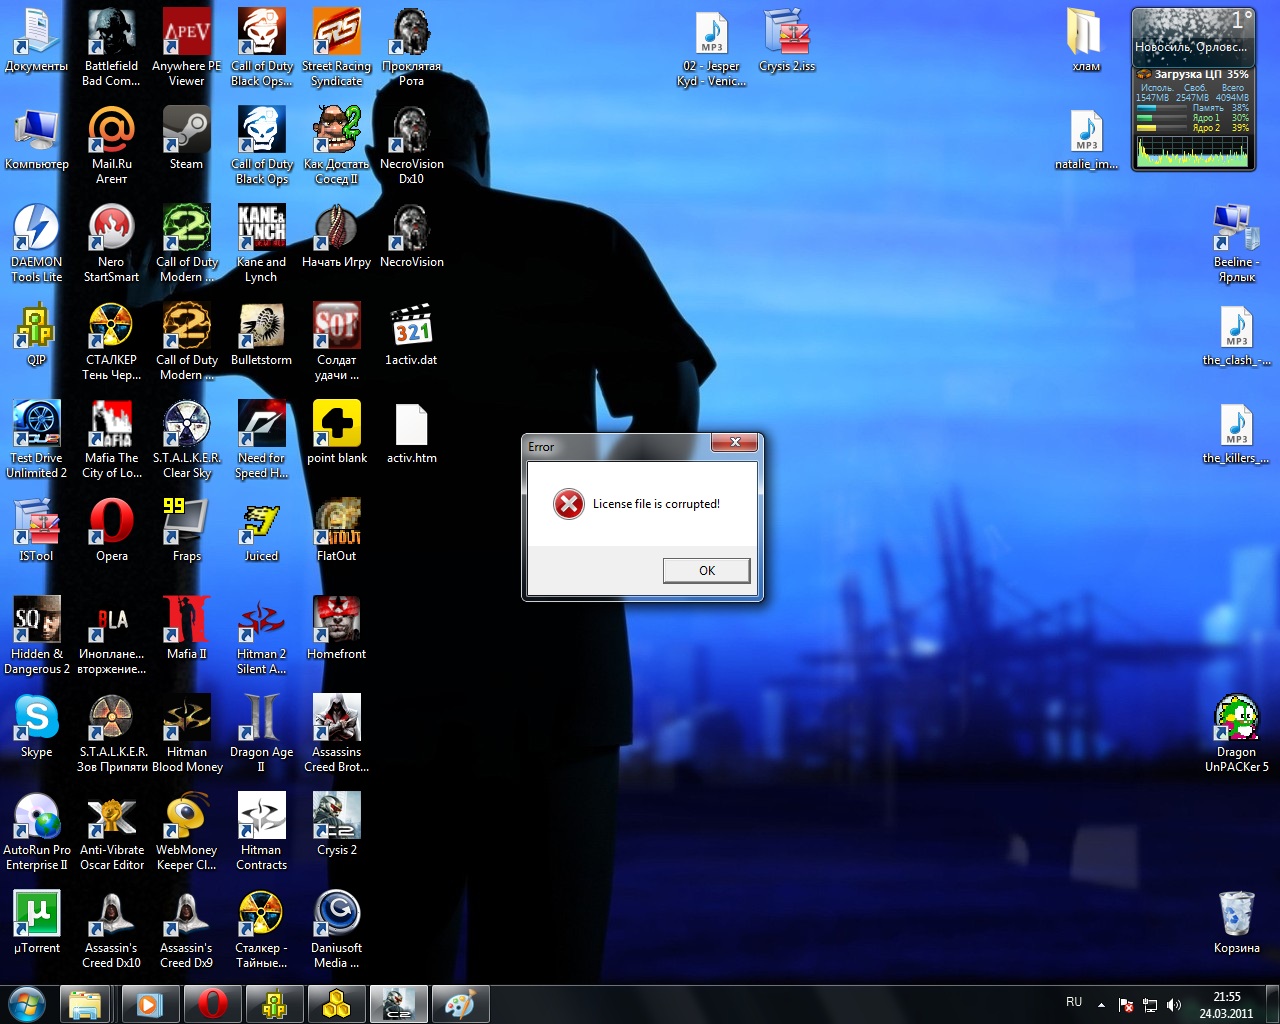Click the CPU load gadget graph

[1192, 151]
